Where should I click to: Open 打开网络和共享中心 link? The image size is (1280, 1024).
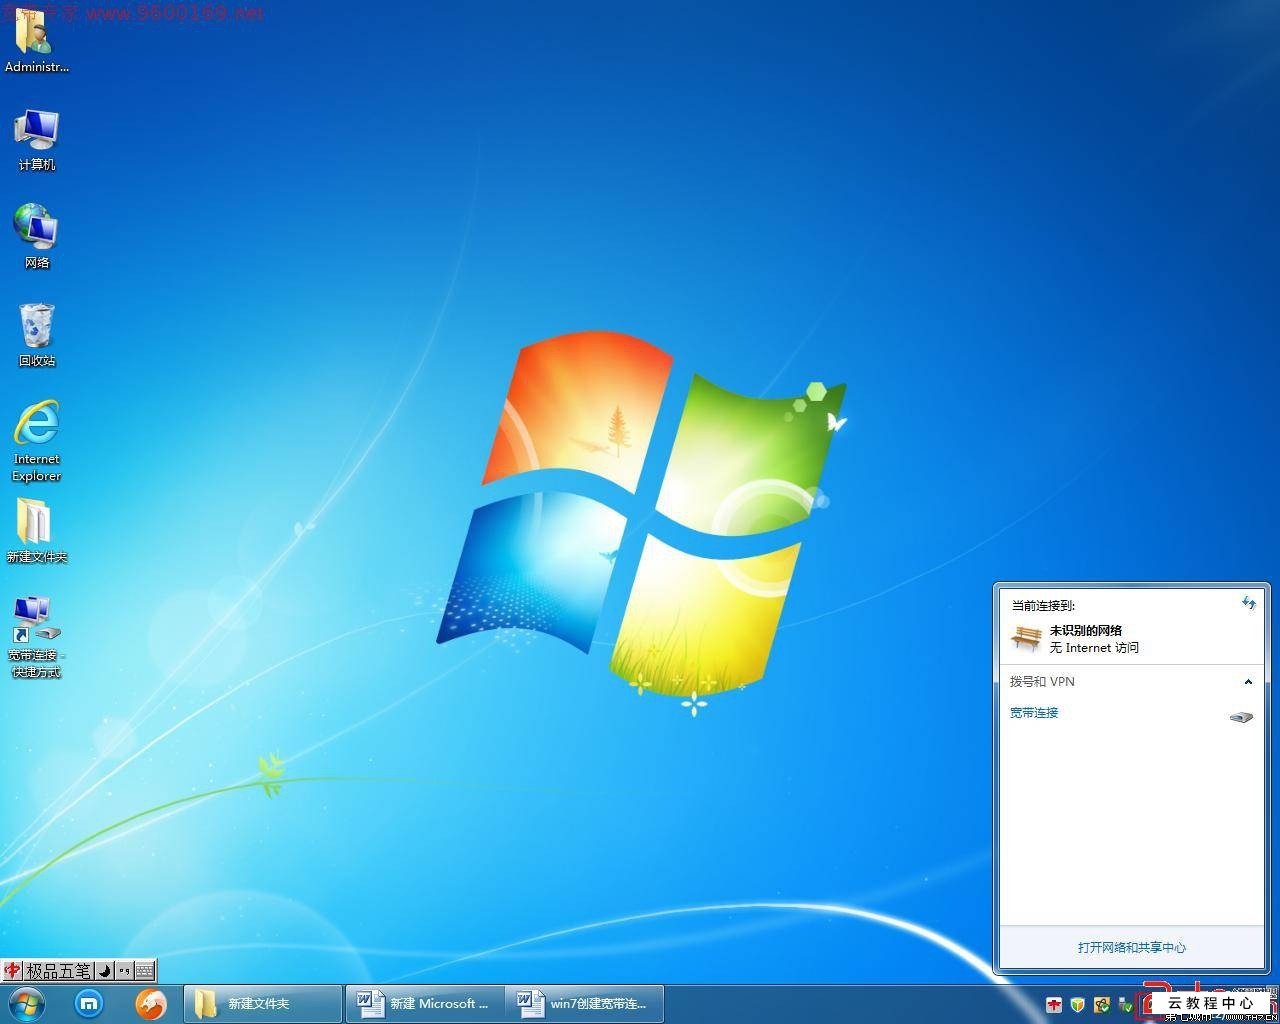point(1132,947)
